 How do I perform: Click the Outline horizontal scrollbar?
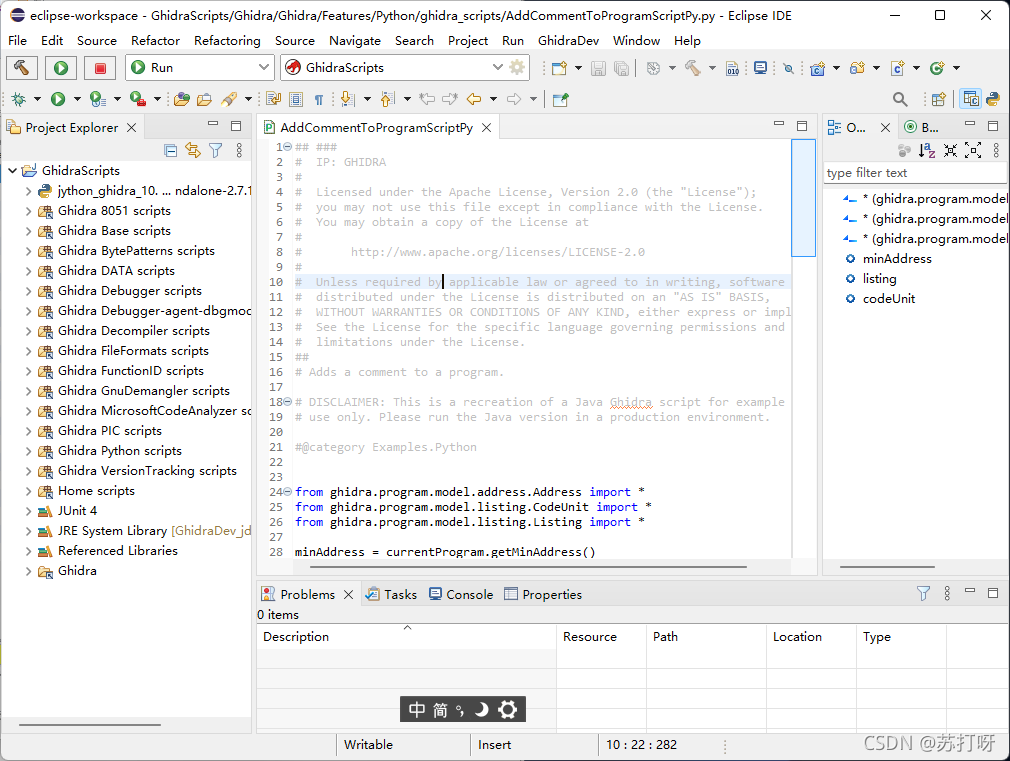click(887, 567)
